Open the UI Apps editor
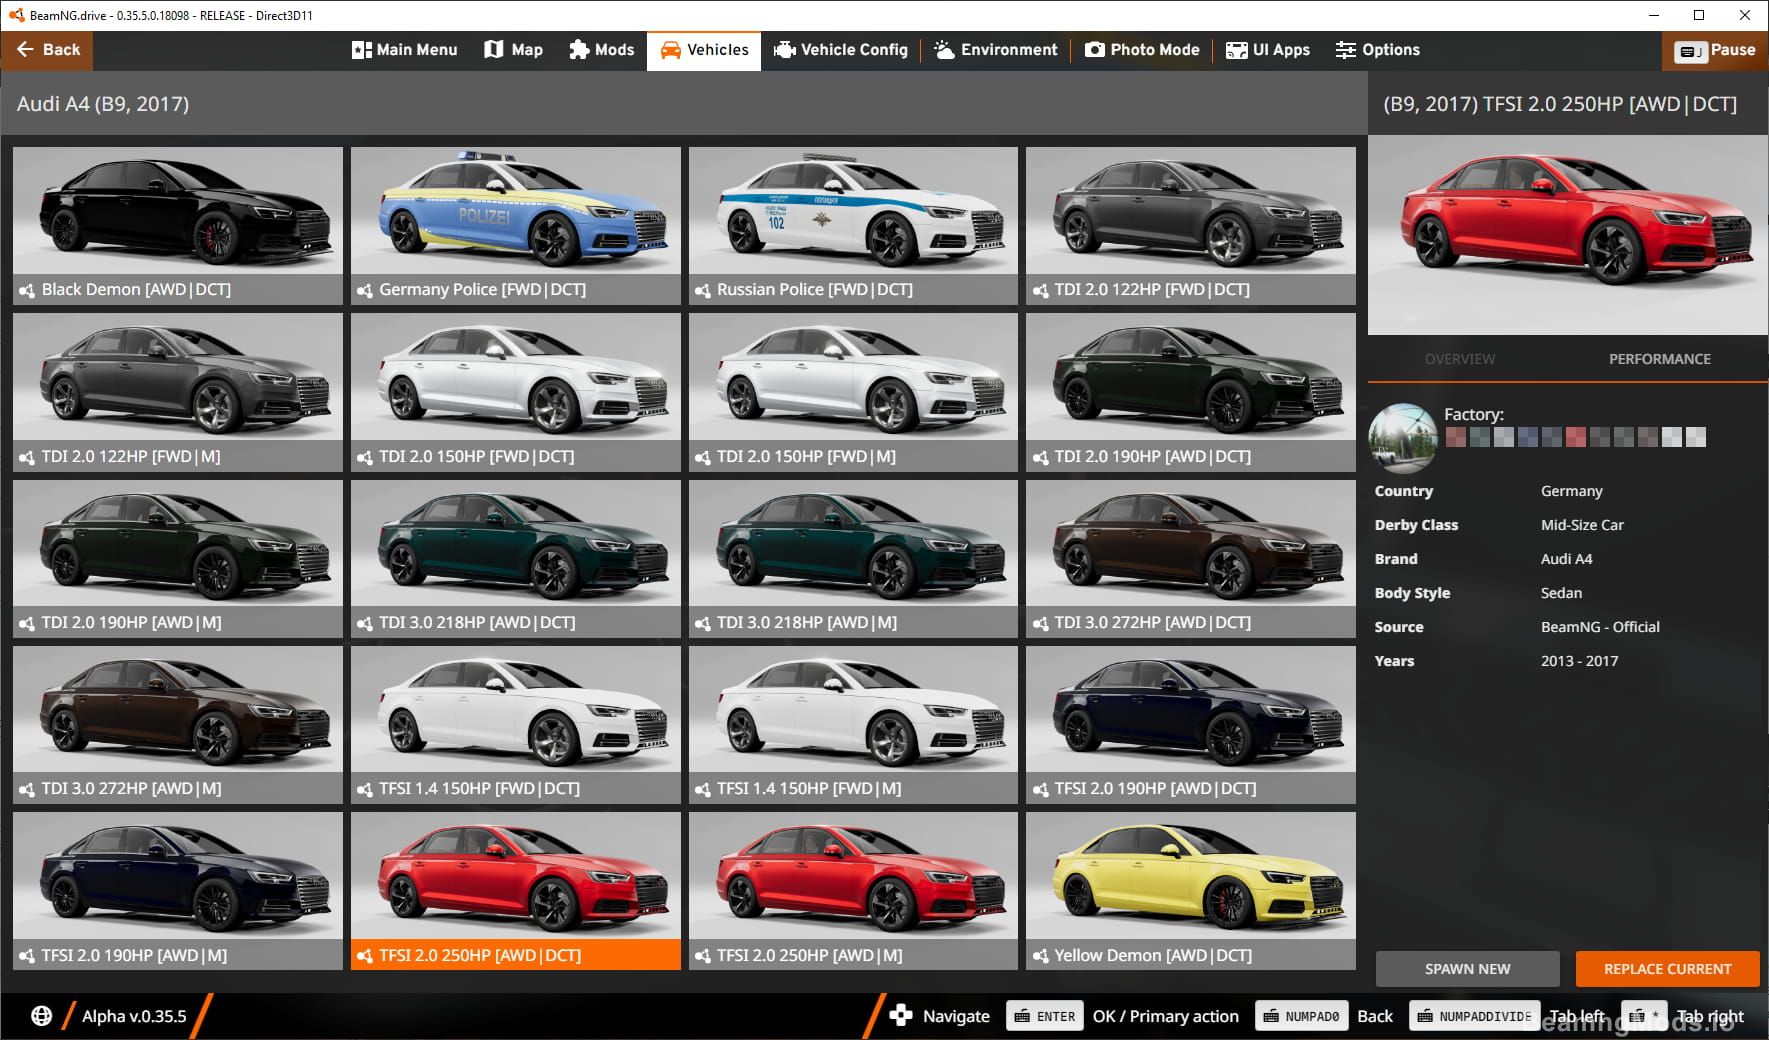The image size is (1769, 1040). click(1268, 50)
